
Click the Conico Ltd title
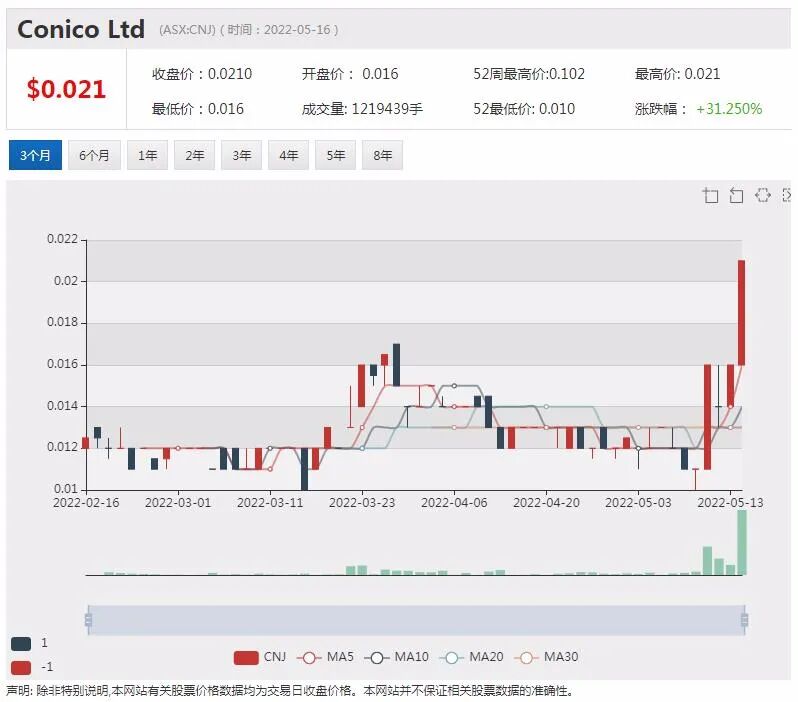(x=81, y=29)
